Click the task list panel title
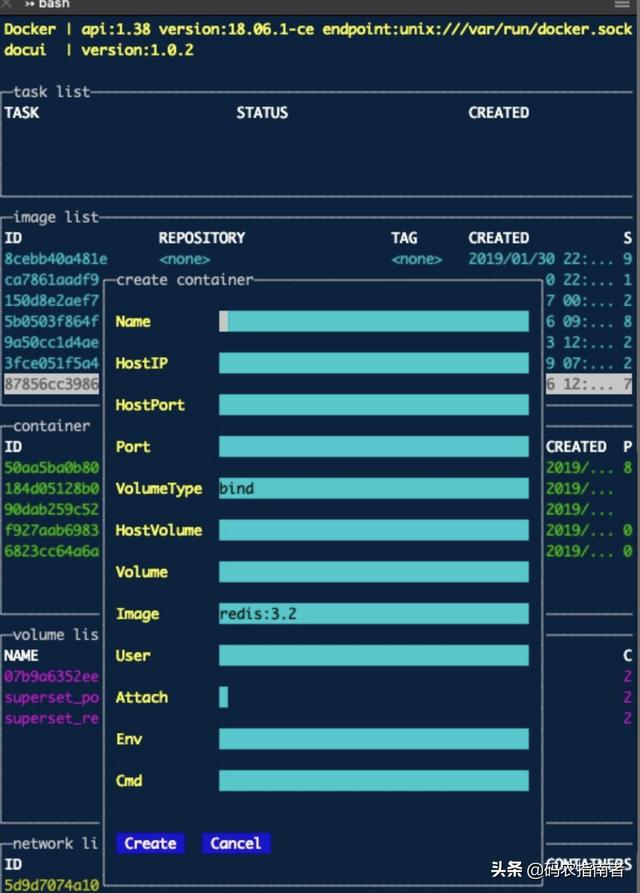The width and height of the screenshot is (640, 893). [x=52, y=92]
